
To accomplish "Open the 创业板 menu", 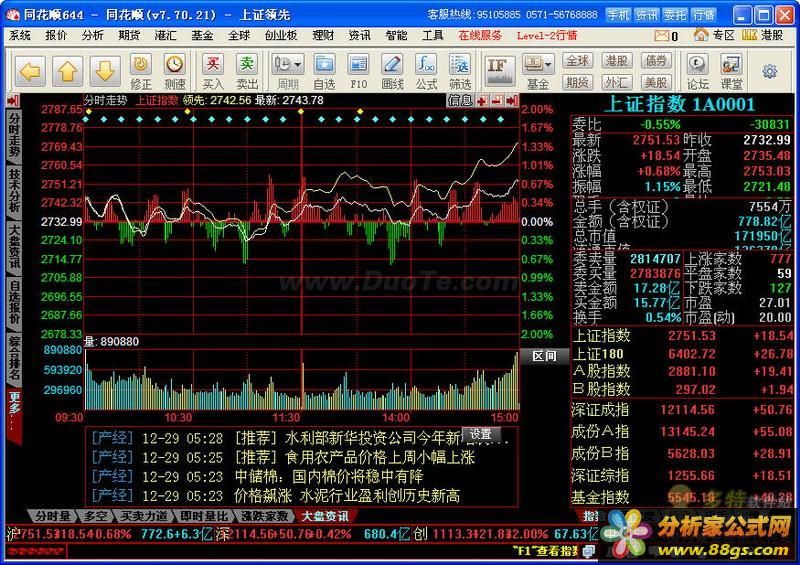I will point(281,35).
